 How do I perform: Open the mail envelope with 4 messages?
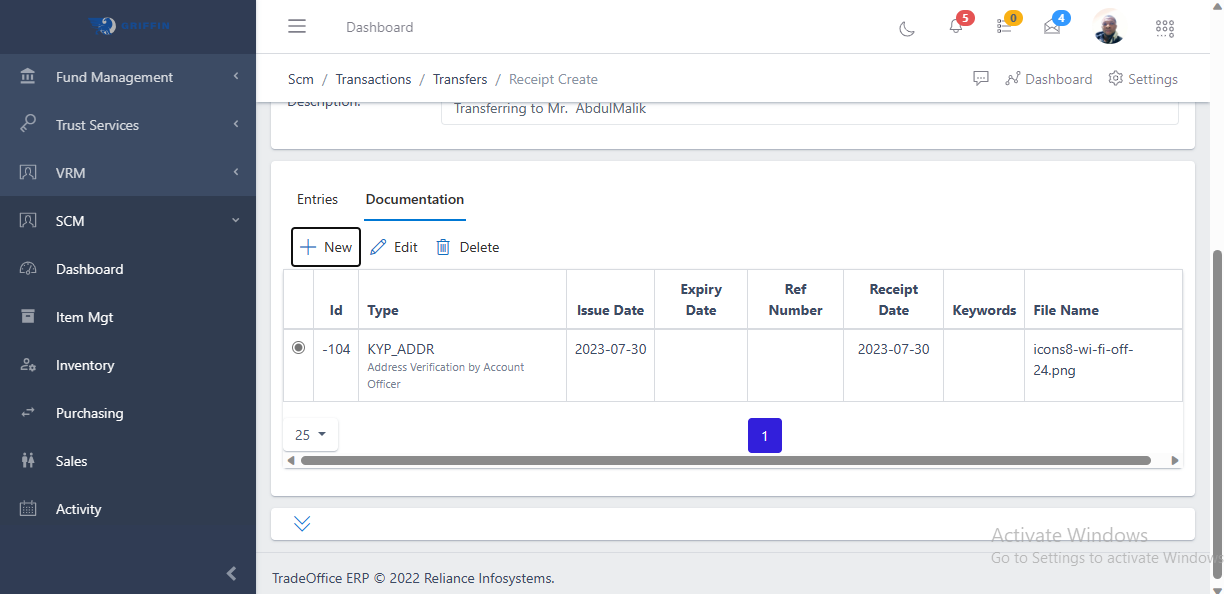click(x=1052, y=27)
